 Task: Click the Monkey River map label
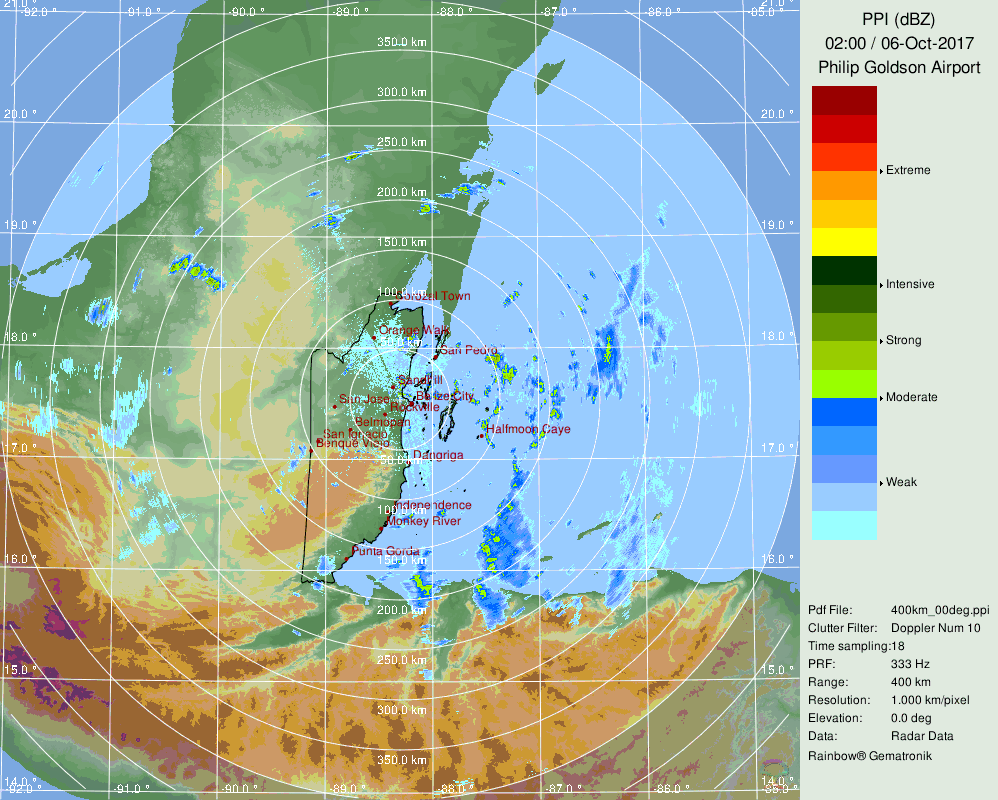click(x=423, y=521)
